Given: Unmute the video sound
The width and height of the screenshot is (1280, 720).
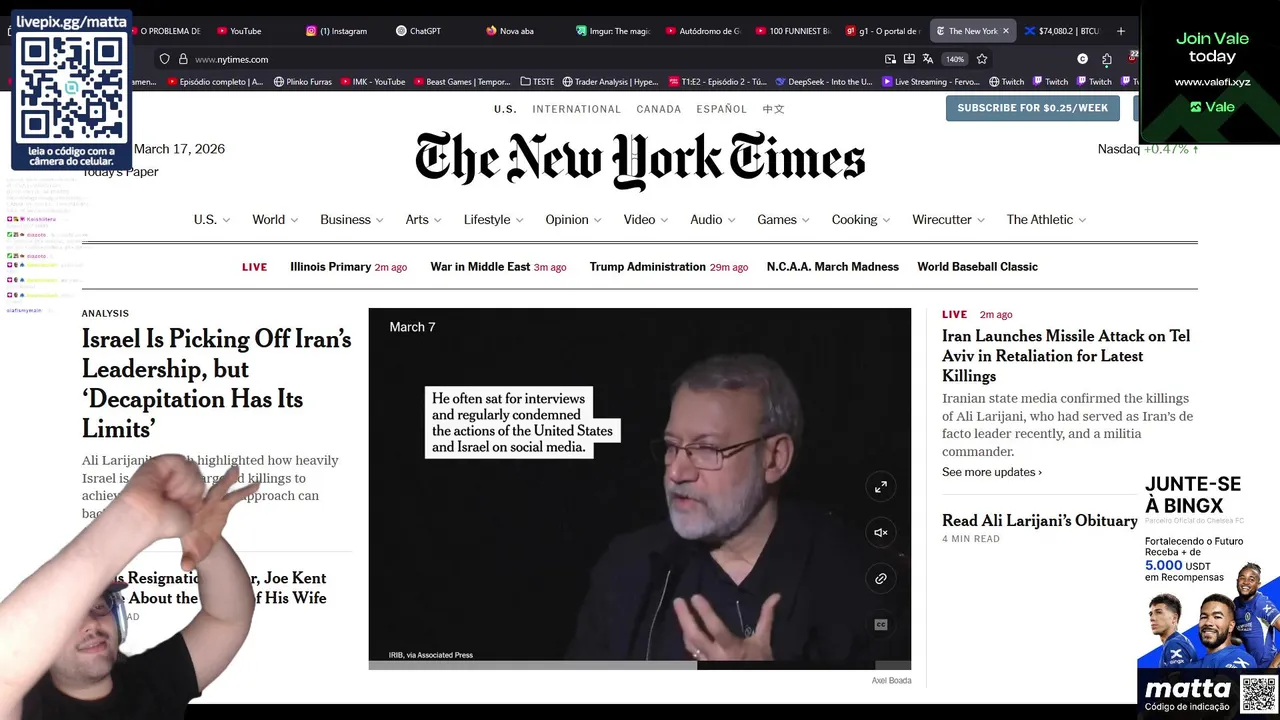Looking at the screenshot, I should pos(881,533).
